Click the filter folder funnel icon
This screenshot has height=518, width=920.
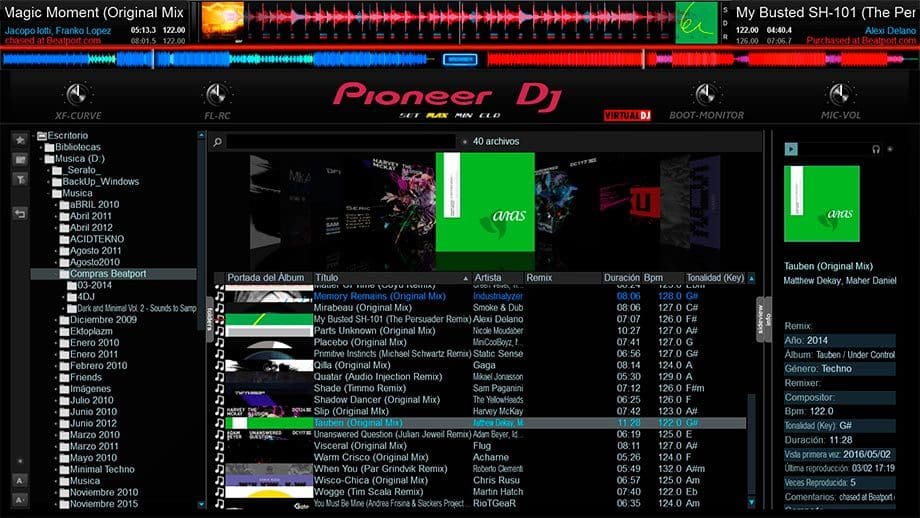pos(20,180)
